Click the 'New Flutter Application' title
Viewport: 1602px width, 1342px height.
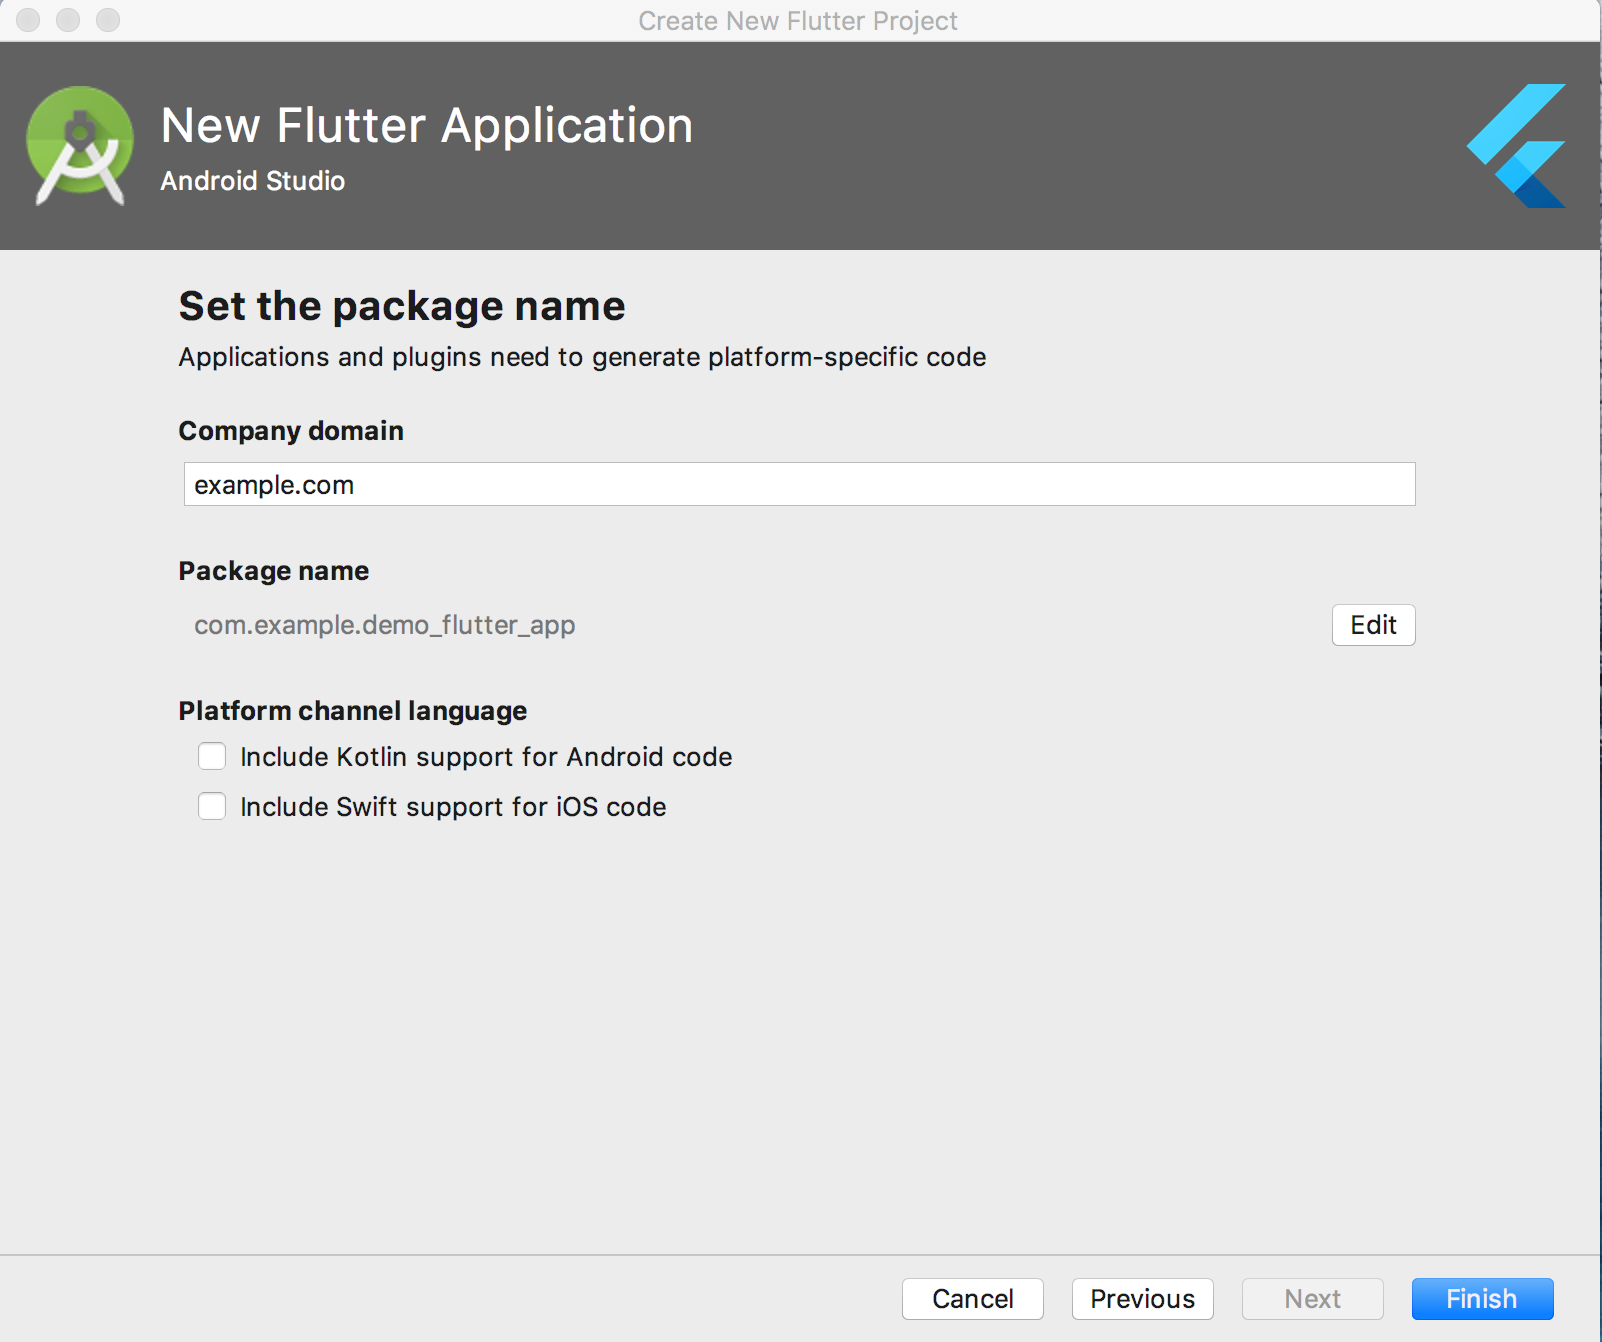click(427, 126)
